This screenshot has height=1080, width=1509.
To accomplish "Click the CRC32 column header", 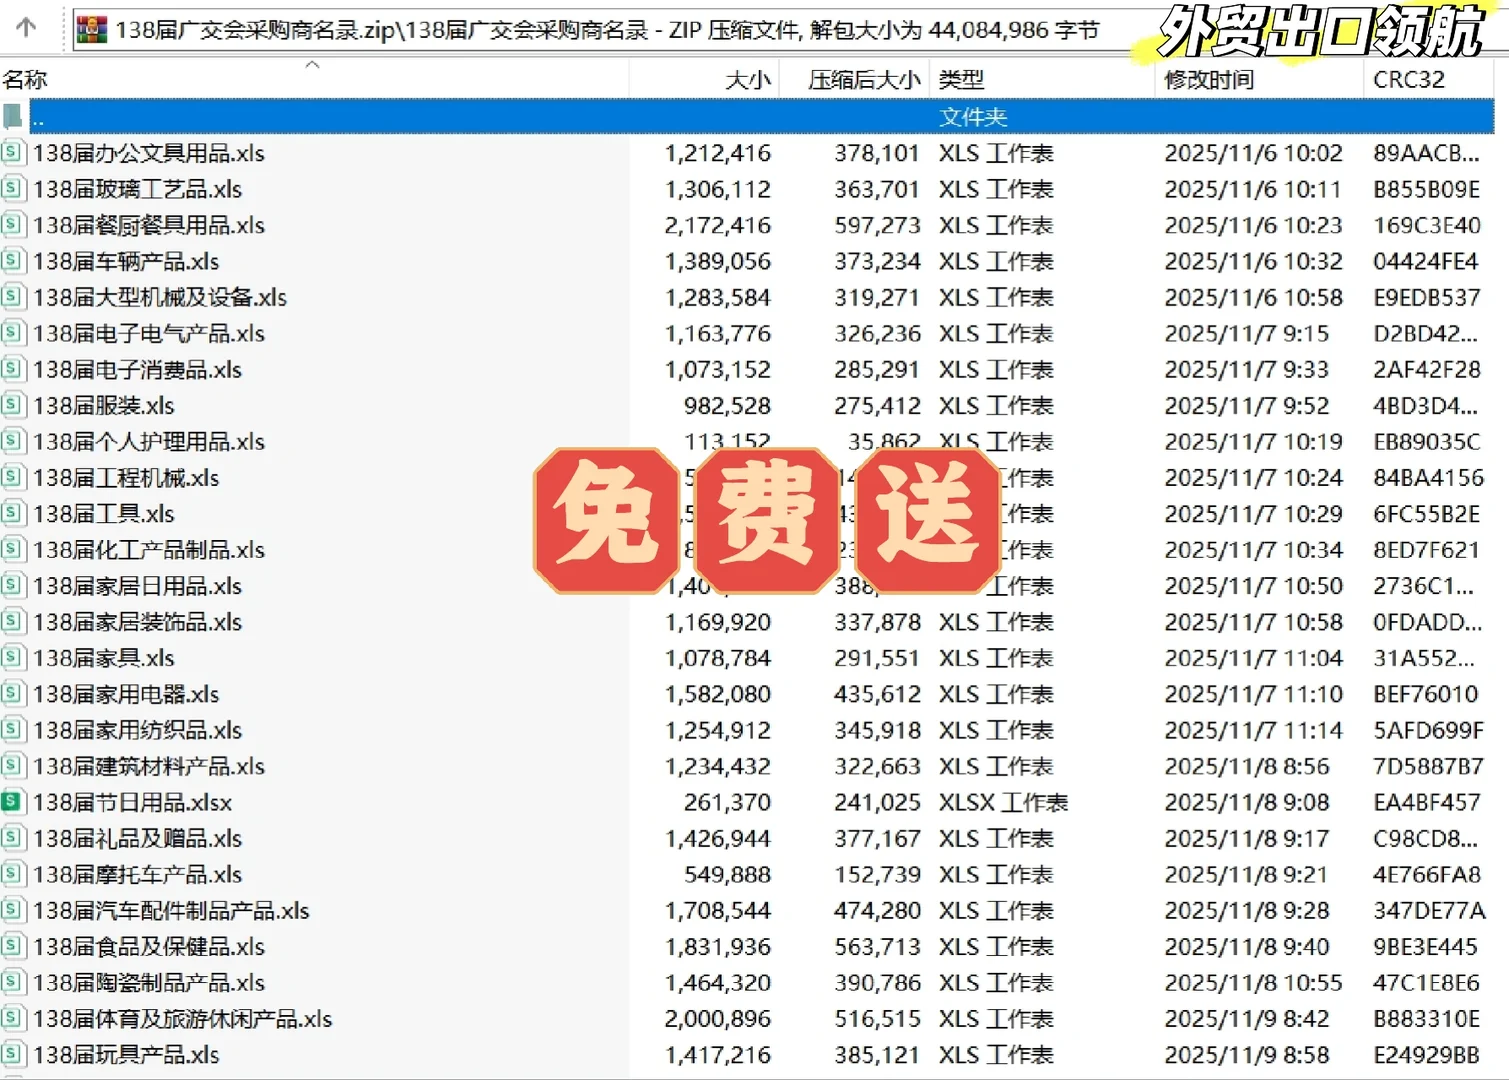I will 1409,79.
